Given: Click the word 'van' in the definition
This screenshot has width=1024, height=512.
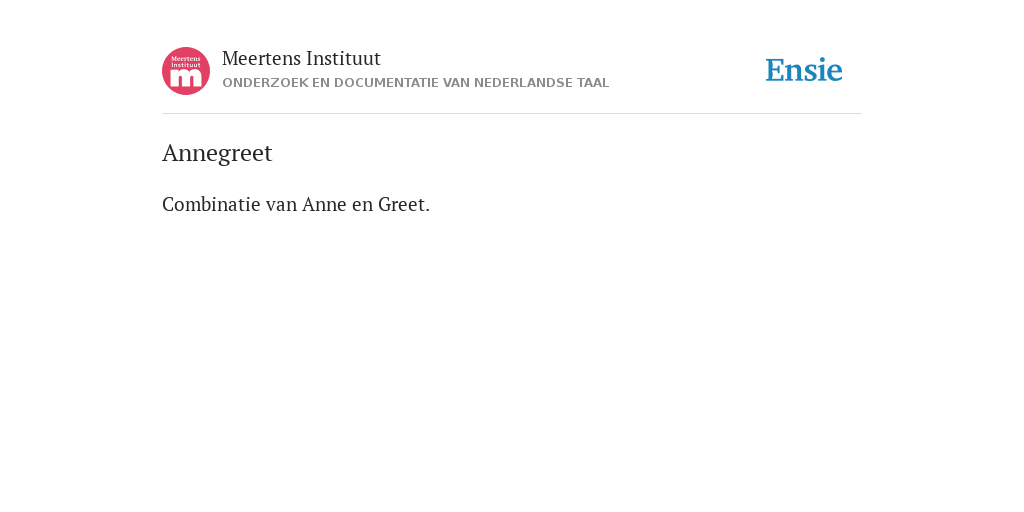Looking at the screenshot, I should [x=281, y=204].
